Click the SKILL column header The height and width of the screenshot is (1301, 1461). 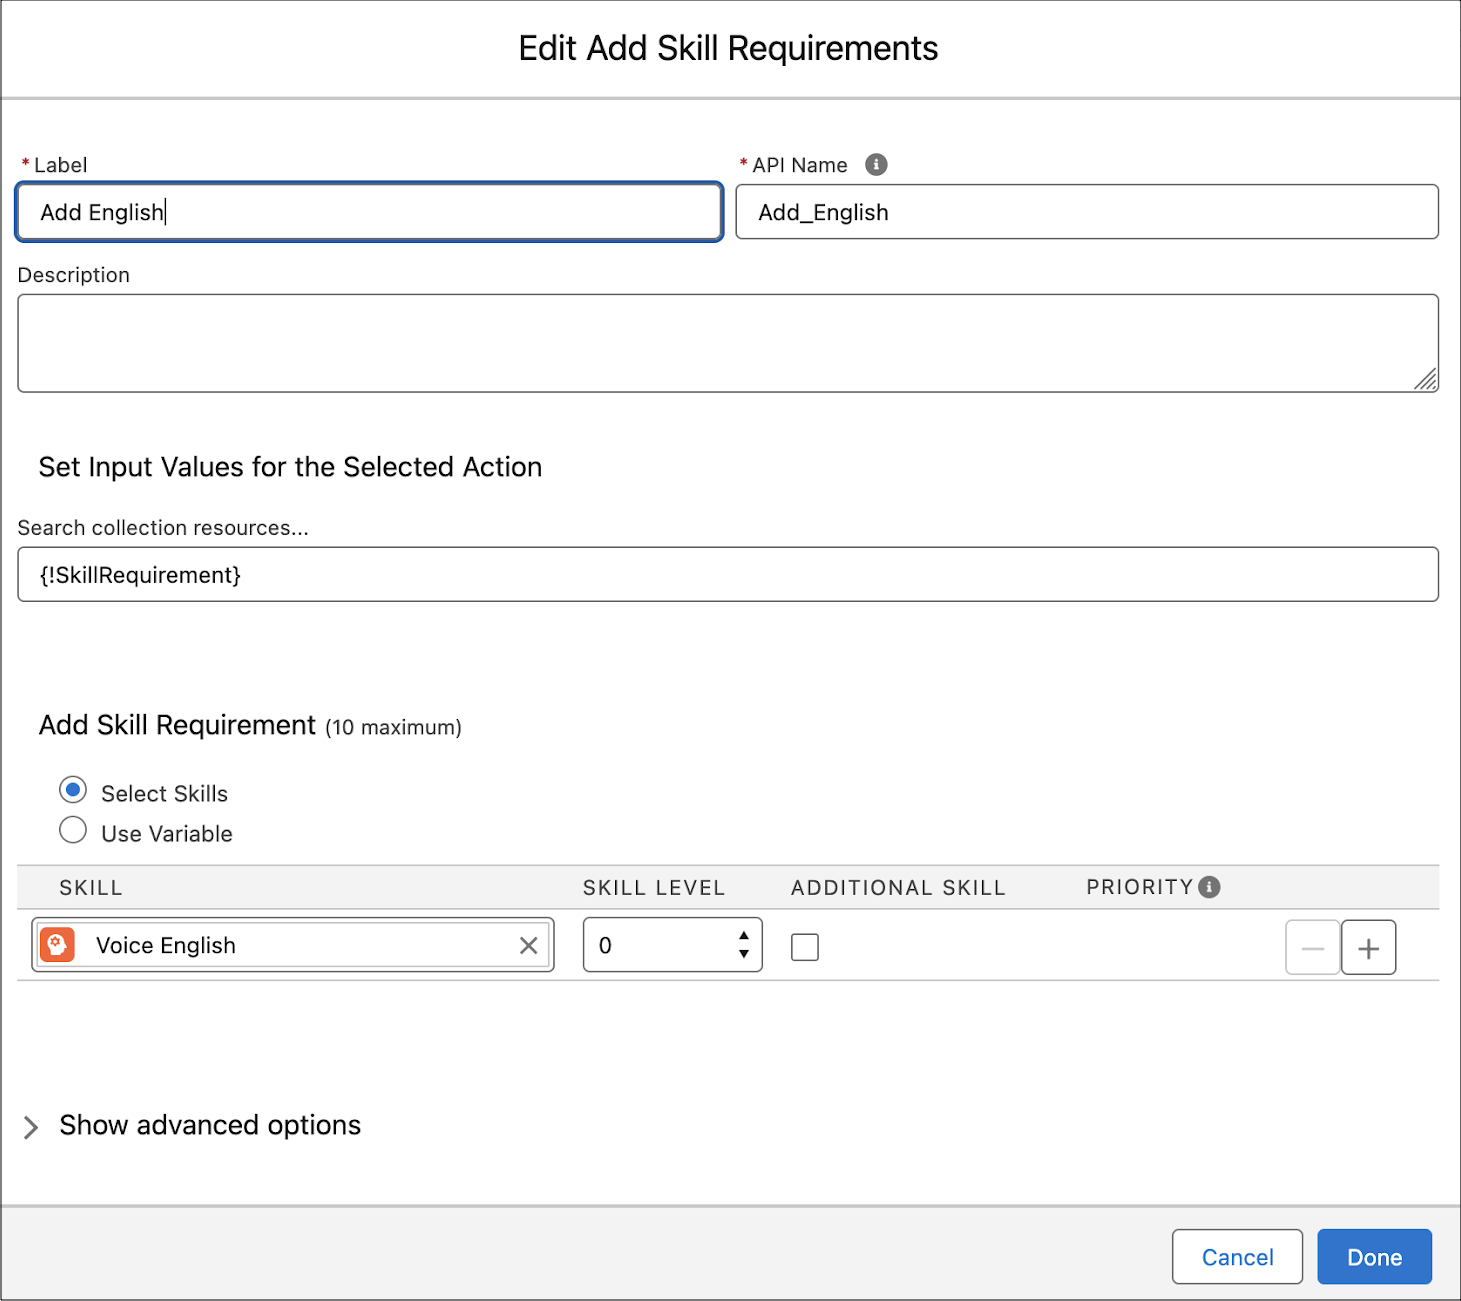pyautogui.click(x=91, y=888)
